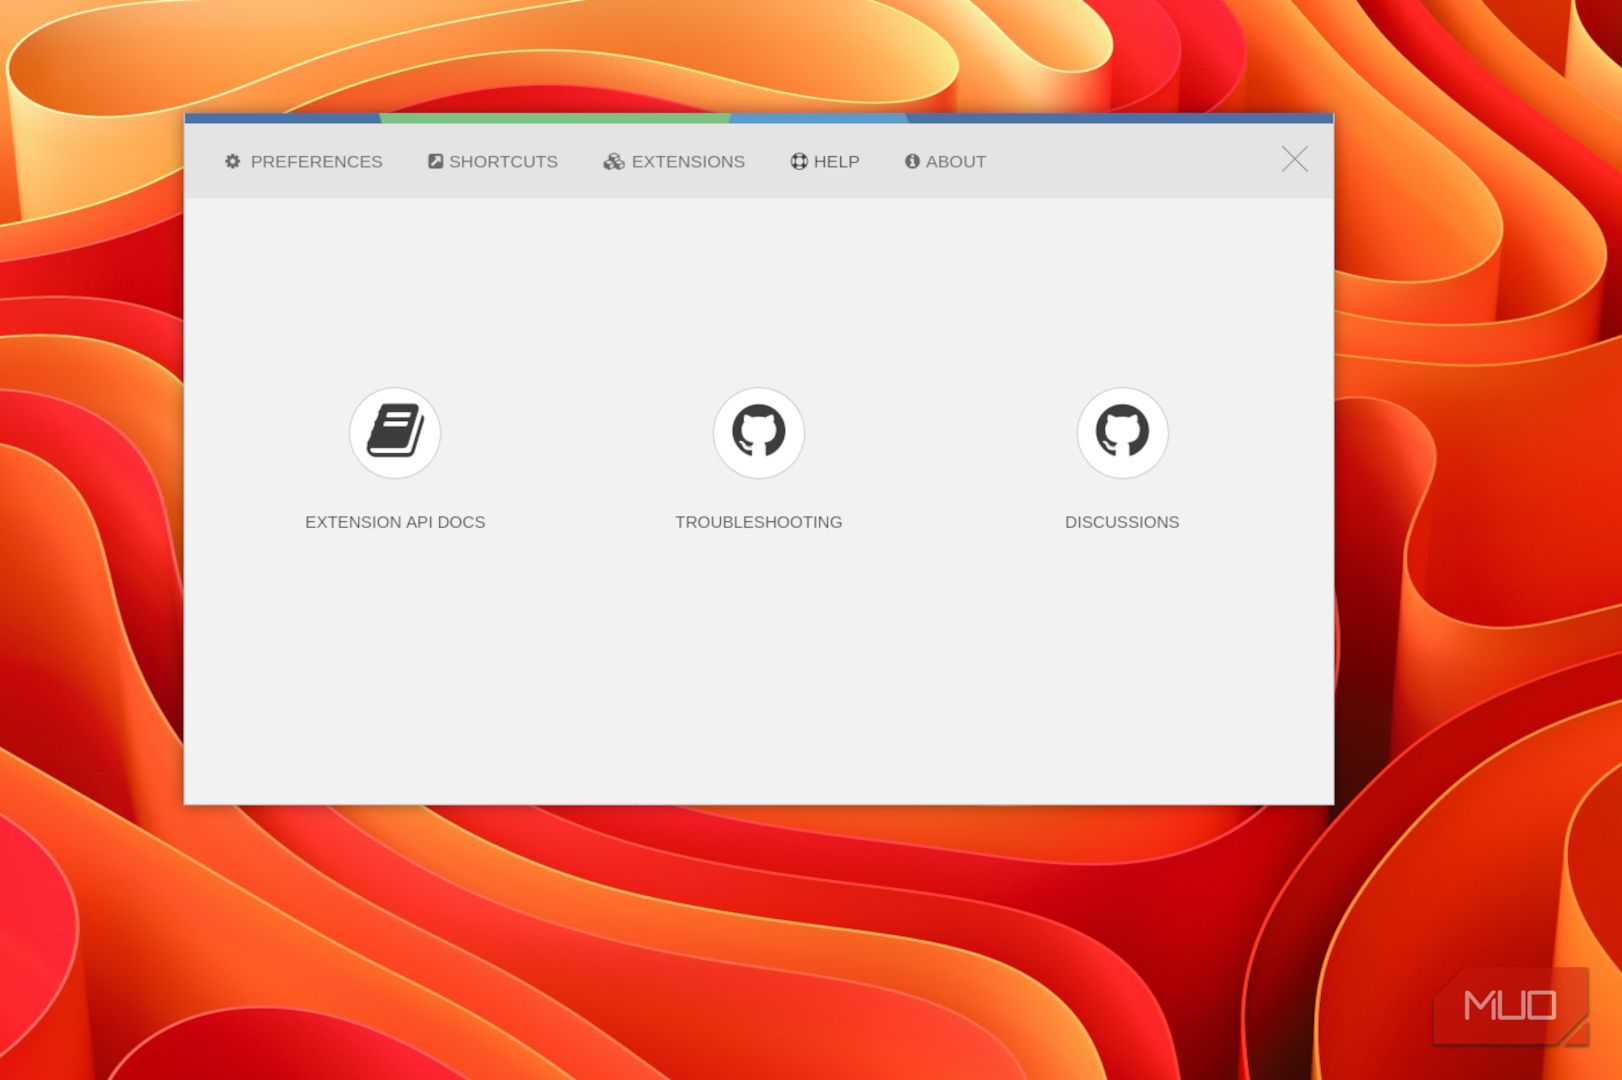
Task: Open the Discussions GitHub icon
Action: 1122,433
